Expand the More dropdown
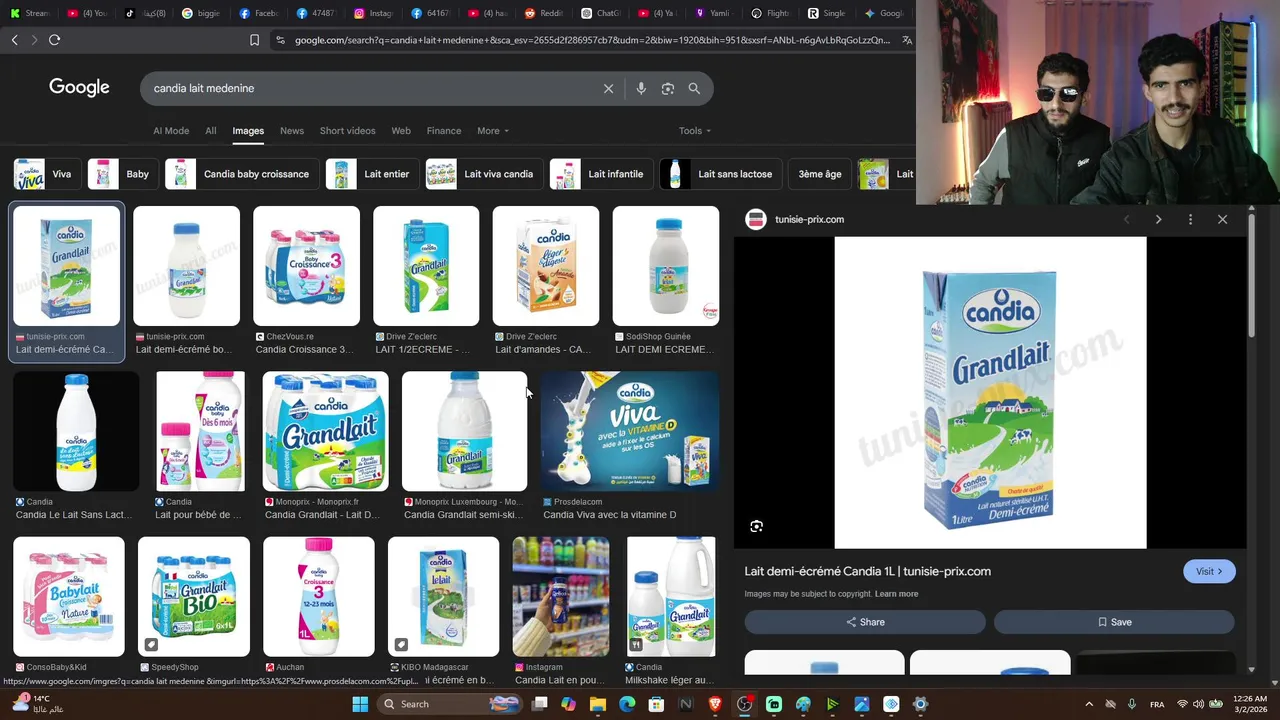Screen dimensions: 1280x720 coord(493,131)
